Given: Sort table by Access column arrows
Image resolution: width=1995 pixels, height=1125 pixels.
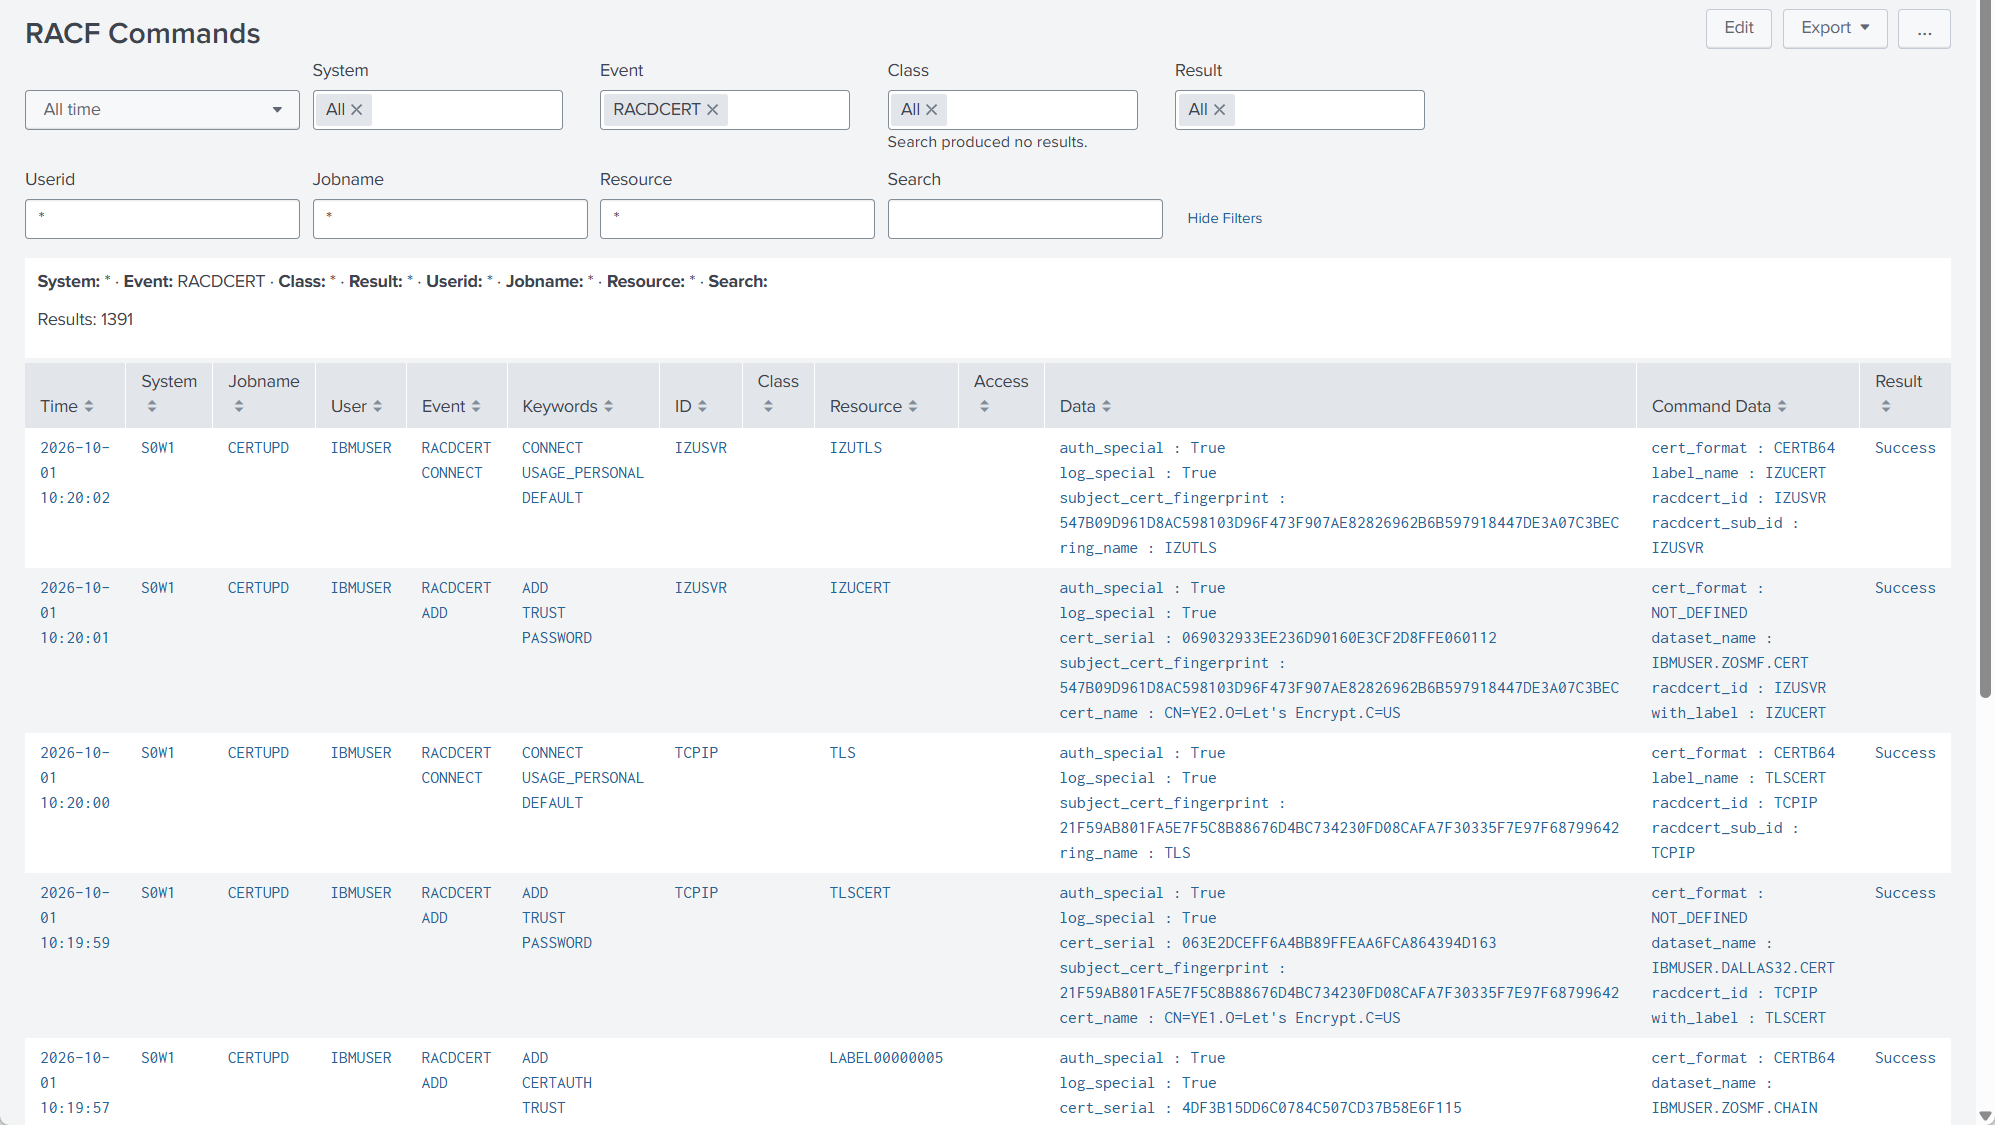Looking at the screenshot, I should click(984, 406).
